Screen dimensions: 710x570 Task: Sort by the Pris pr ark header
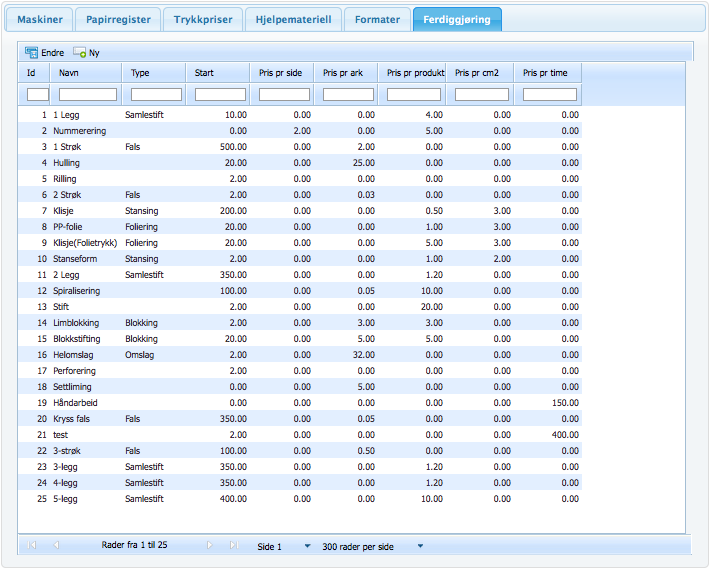coord(345,73)
